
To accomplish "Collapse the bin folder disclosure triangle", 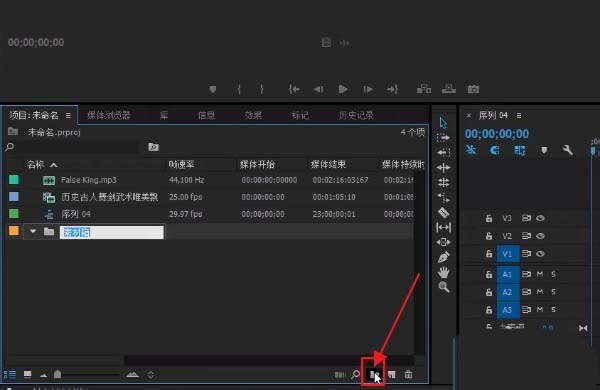I will [33, 231].
